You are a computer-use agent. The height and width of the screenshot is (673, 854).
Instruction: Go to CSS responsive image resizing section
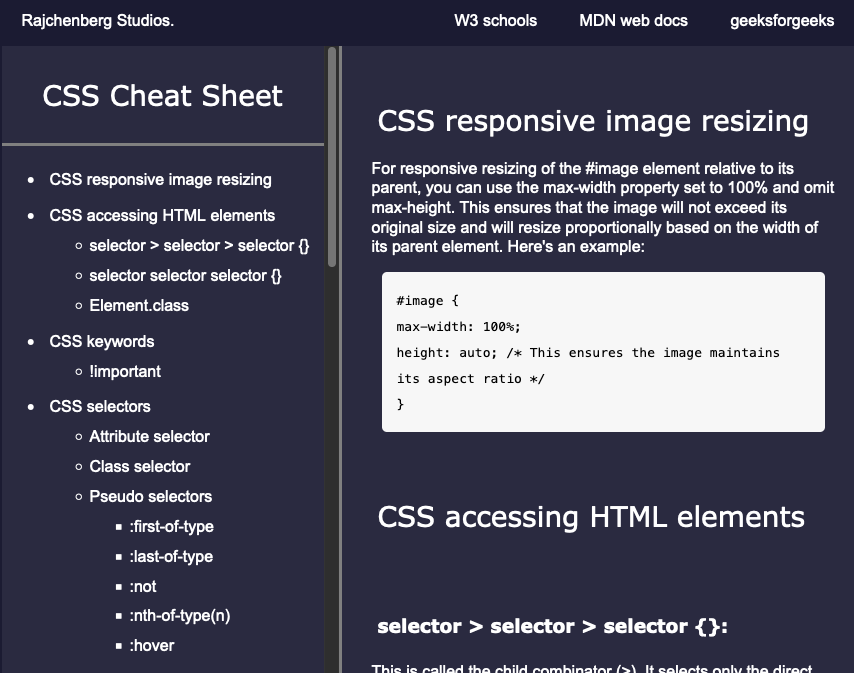(160, 180)
